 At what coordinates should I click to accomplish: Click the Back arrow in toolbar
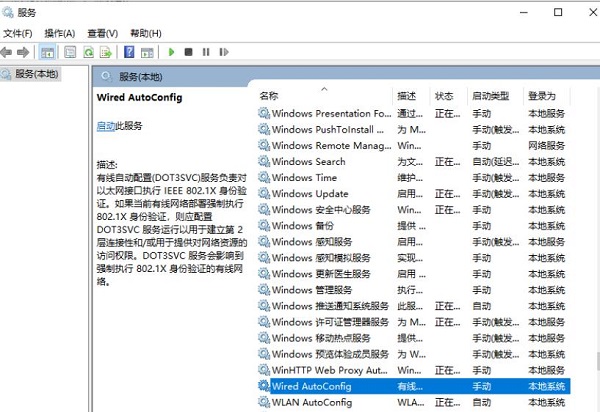[8, 51]
